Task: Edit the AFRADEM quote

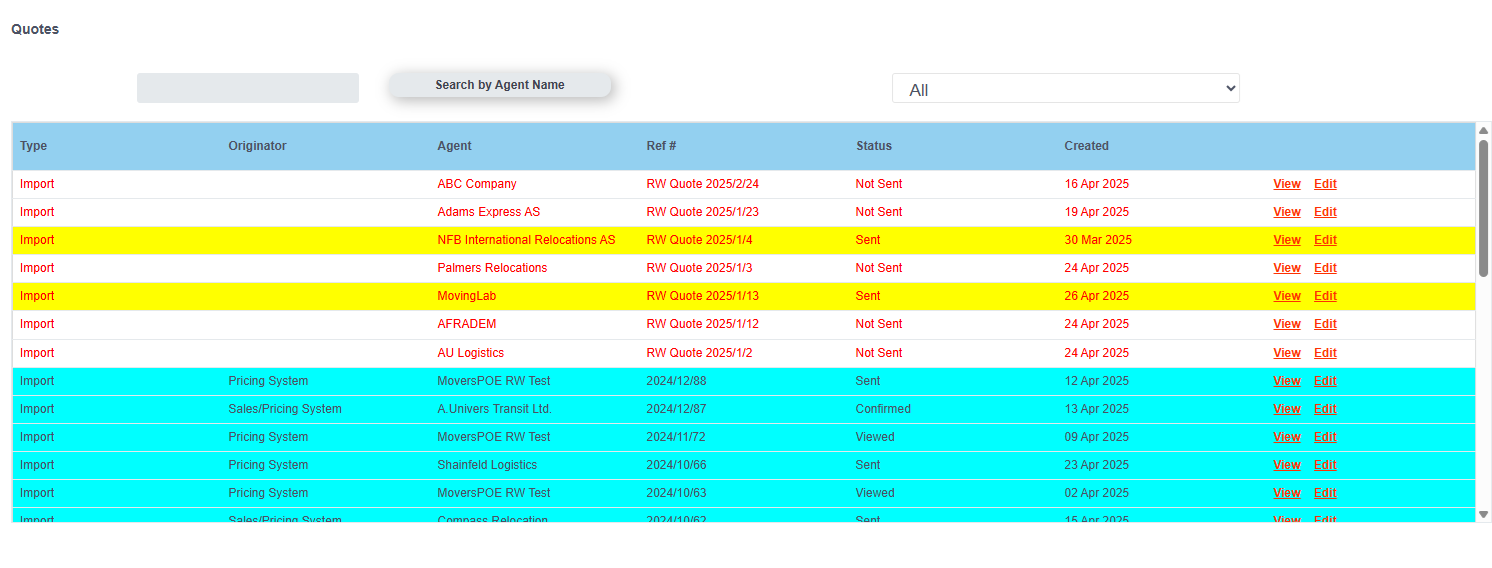Action: tap(1325, 324)
